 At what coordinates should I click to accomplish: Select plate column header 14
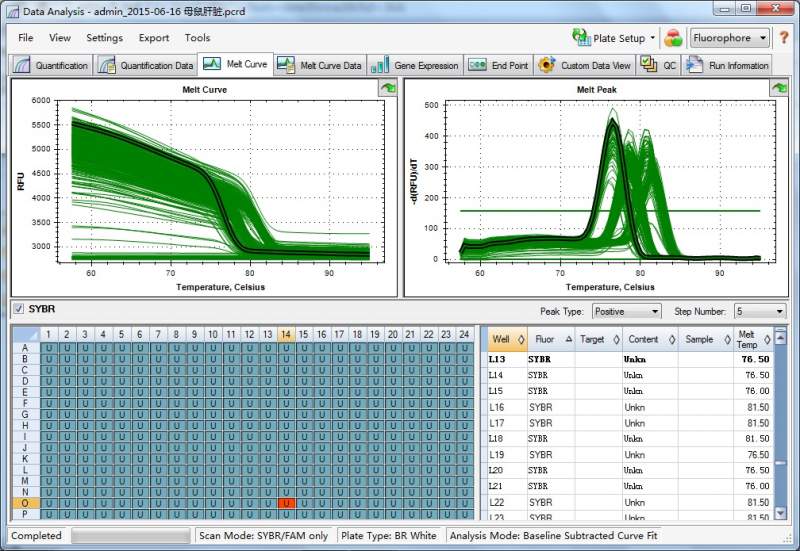click(286, 334)
